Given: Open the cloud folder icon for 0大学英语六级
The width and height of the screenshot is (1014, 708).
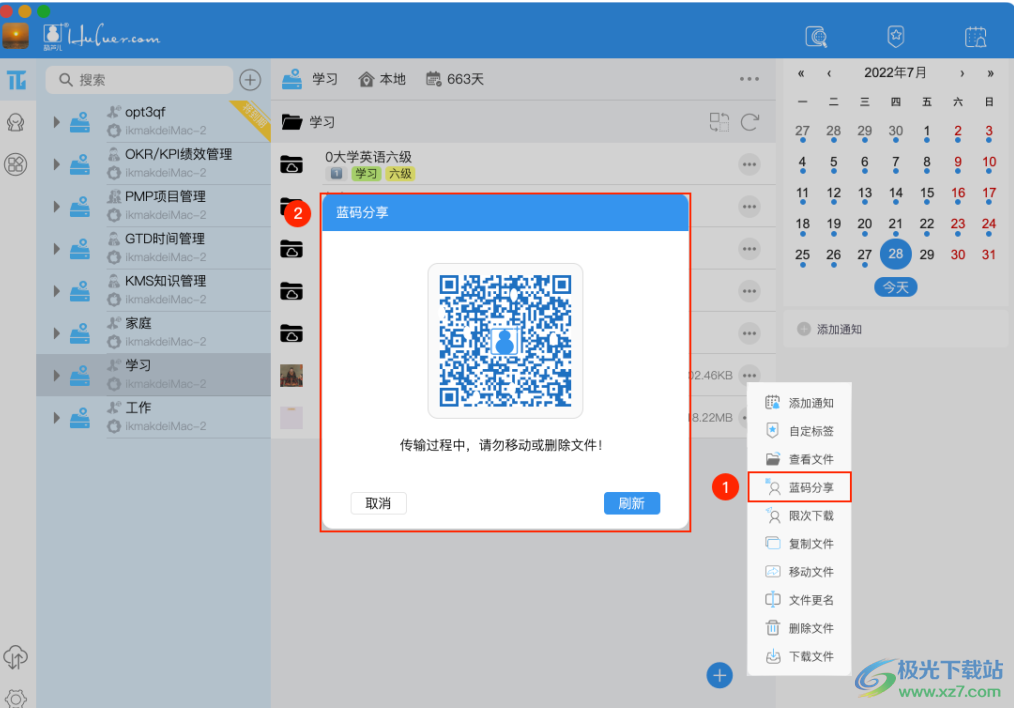Looking at the screenshot, I should [292, 164].
